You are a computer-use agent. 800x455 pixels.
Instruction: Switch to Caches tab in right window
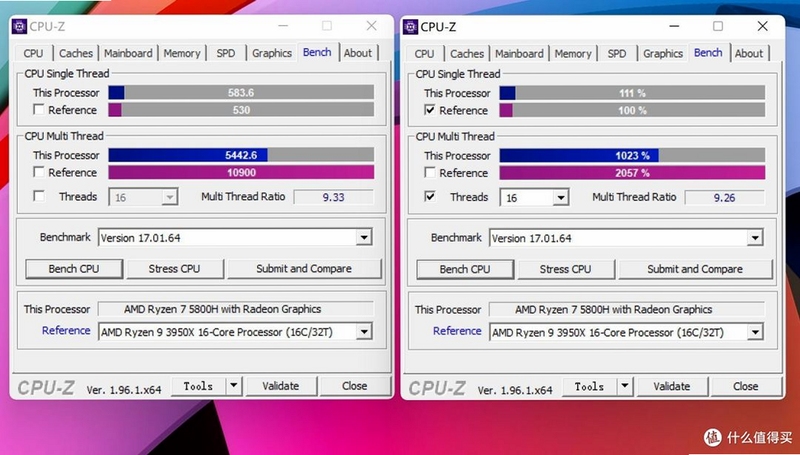click(x=466, y=54)
